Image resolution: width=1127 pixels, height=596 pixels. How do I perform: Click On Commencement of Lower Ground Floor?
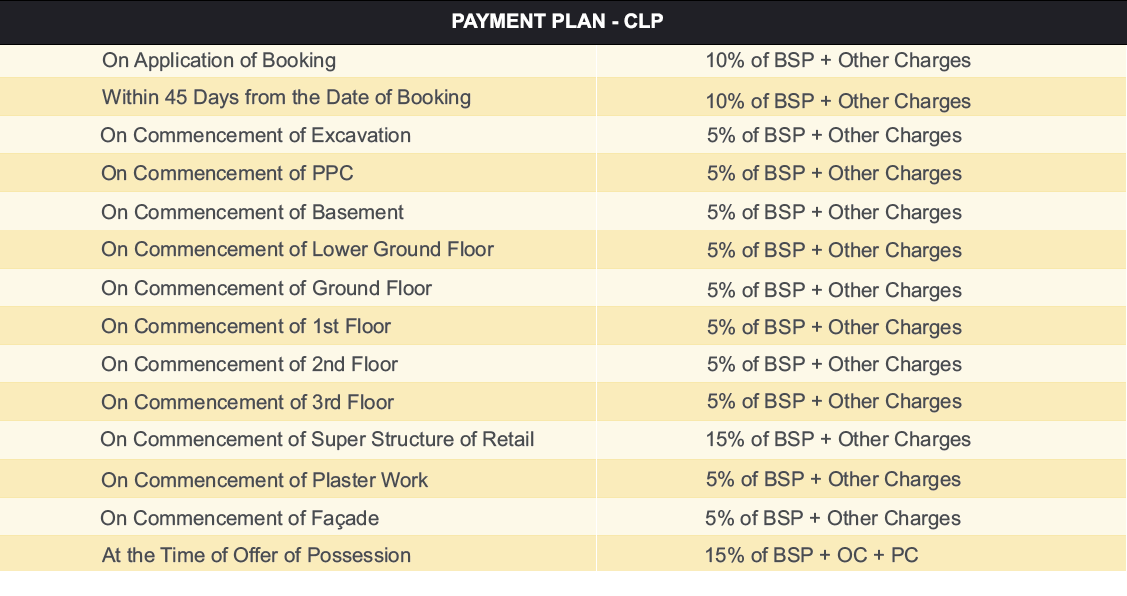pyautogui.click(x=298, y=249)
